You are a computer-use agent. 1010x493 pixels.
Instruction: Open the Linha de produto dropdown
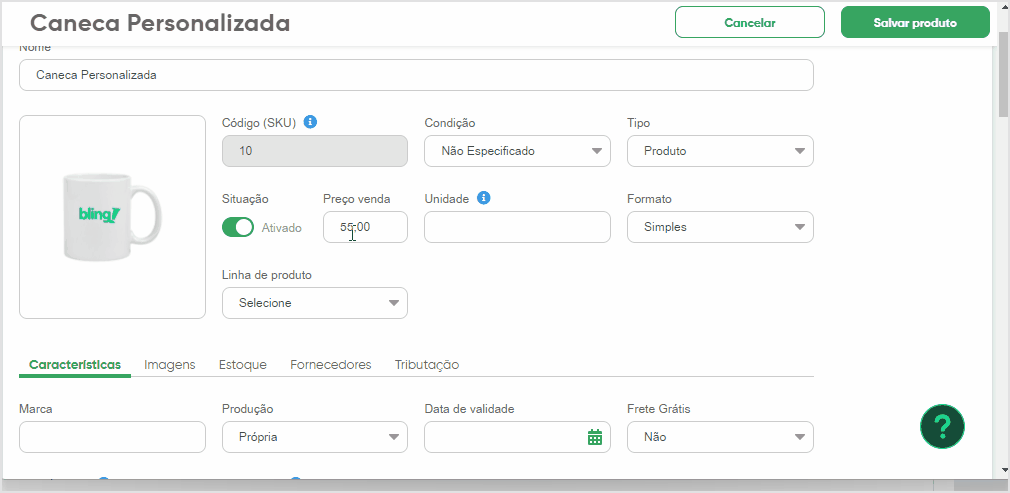[x=315, y=303]
